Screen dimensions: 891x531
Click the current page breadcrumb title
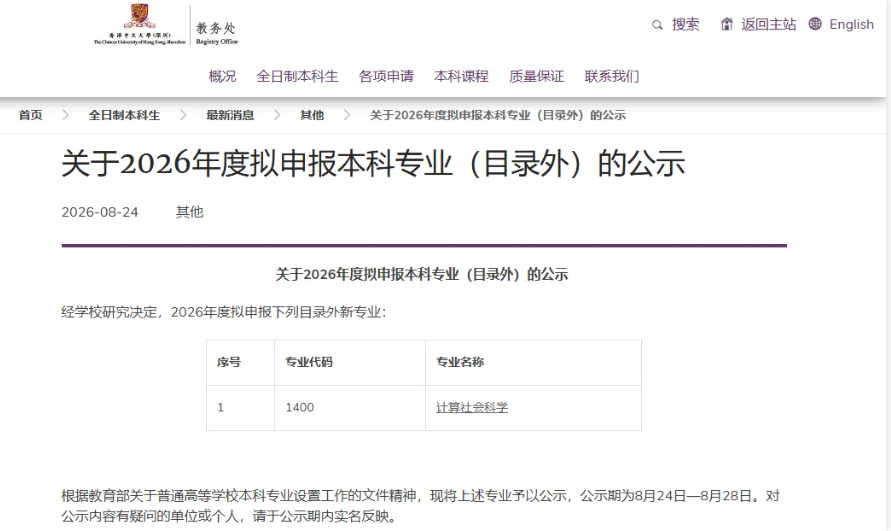498,115
